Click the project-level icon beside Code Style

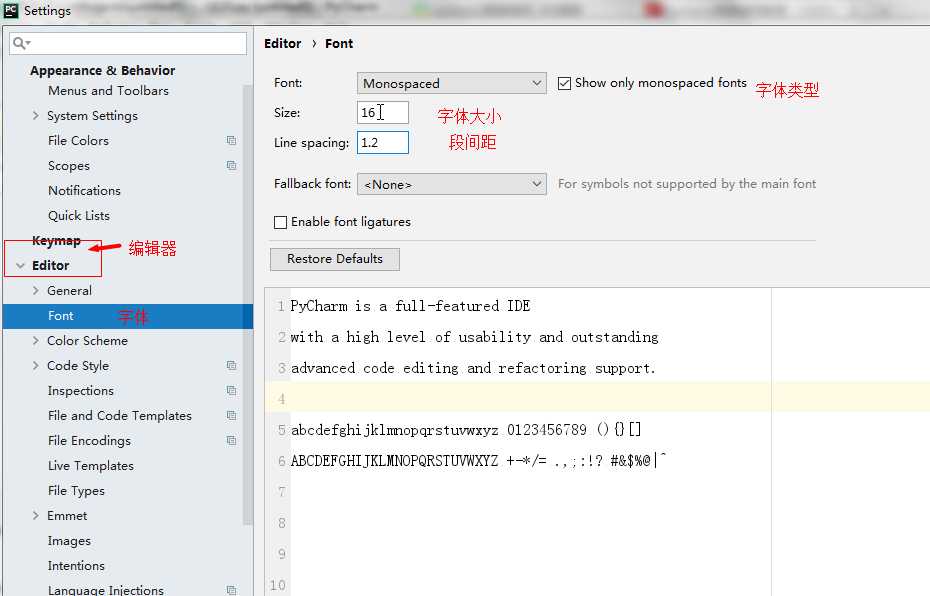(x=231, y=365)
